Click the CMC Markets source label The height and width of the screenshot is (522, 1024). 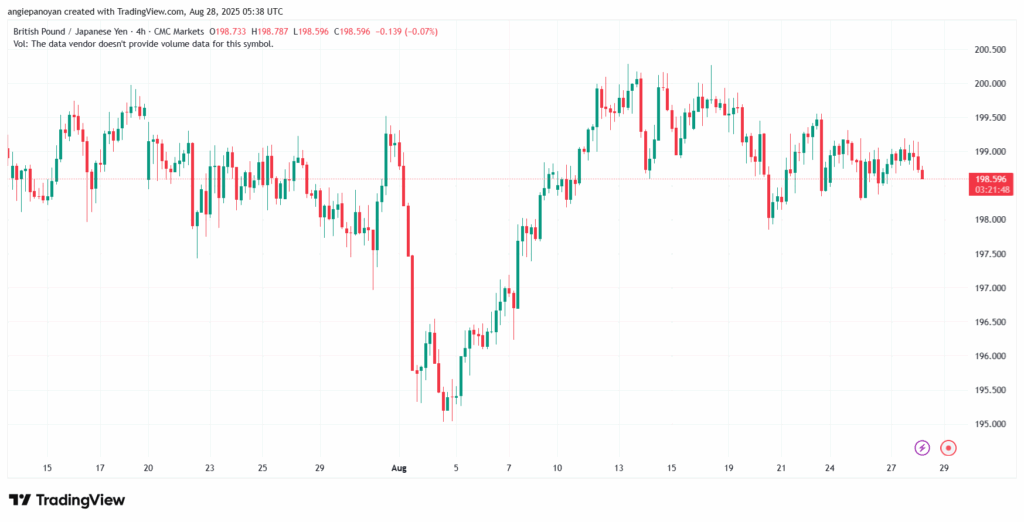click(180, 31)
